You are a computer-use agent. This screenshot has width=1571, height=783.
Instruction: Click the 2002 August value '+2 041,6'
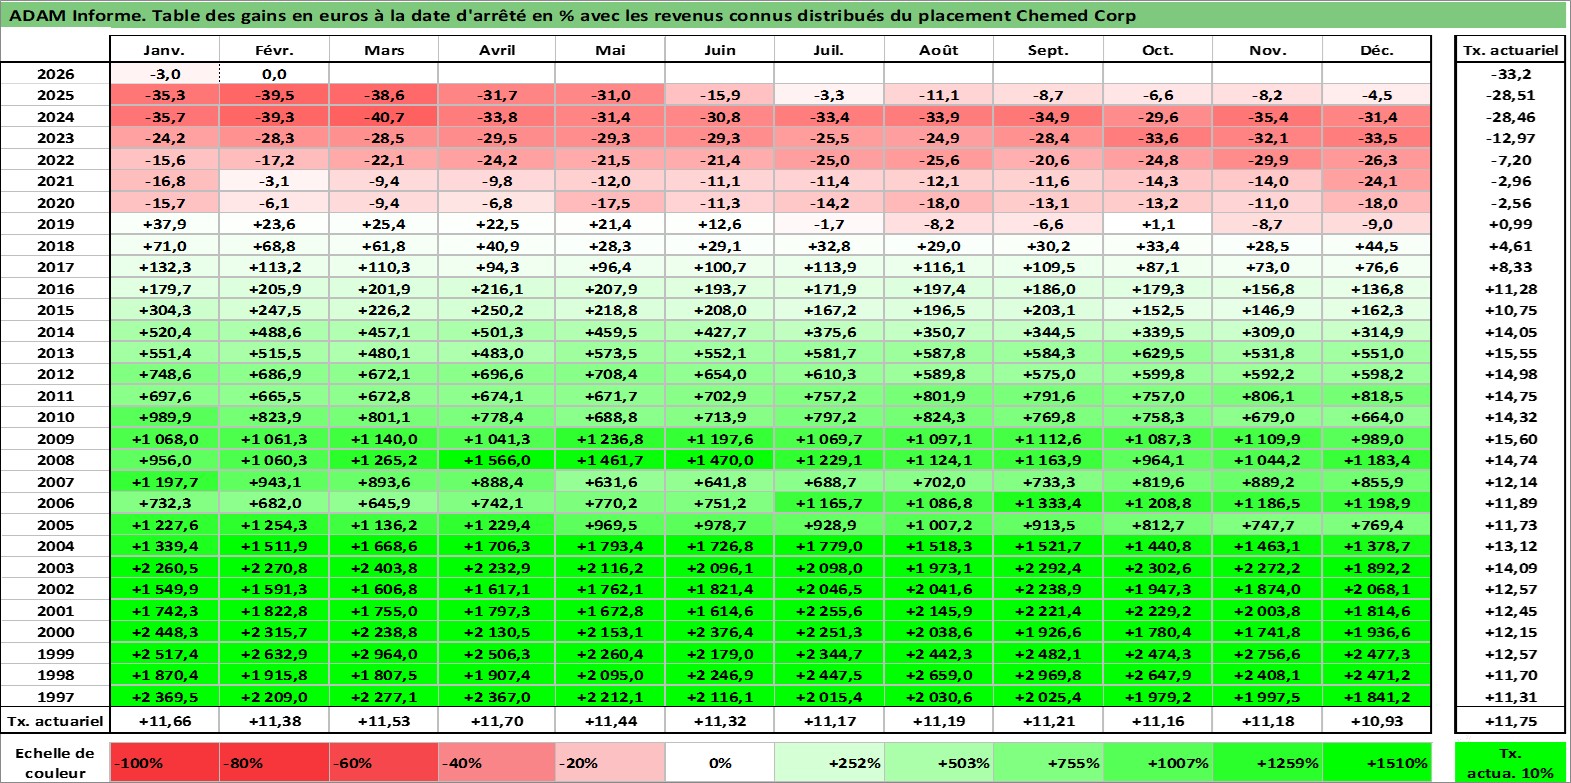coord(938,589)
